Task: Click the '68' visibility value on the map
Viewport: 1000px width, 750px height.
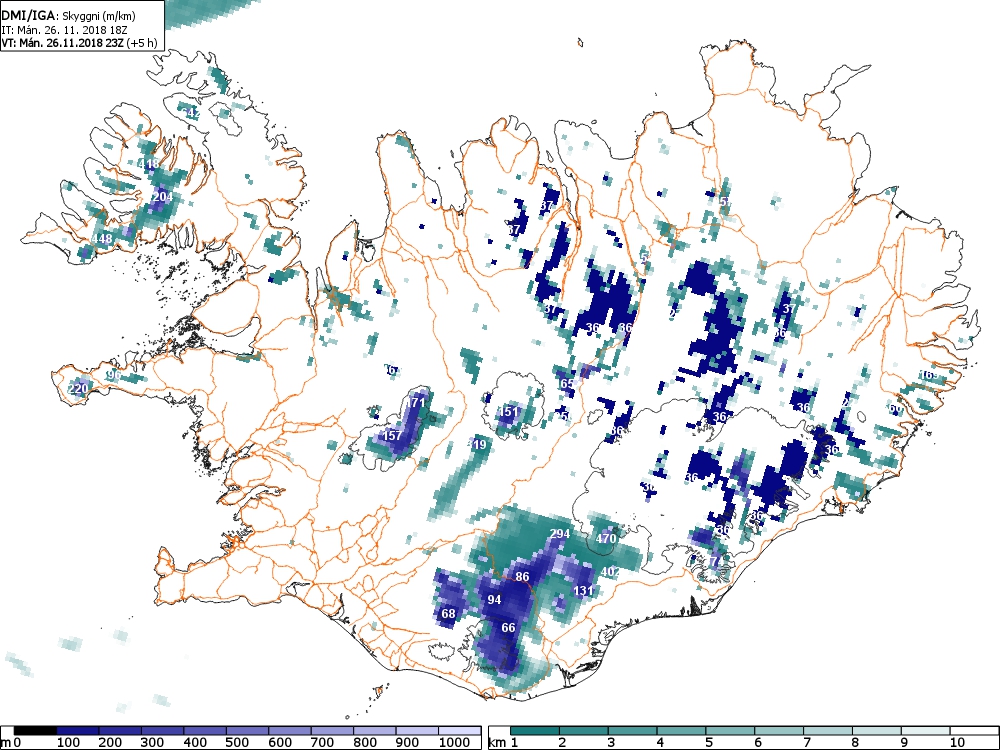Action: tap(448, 614)
